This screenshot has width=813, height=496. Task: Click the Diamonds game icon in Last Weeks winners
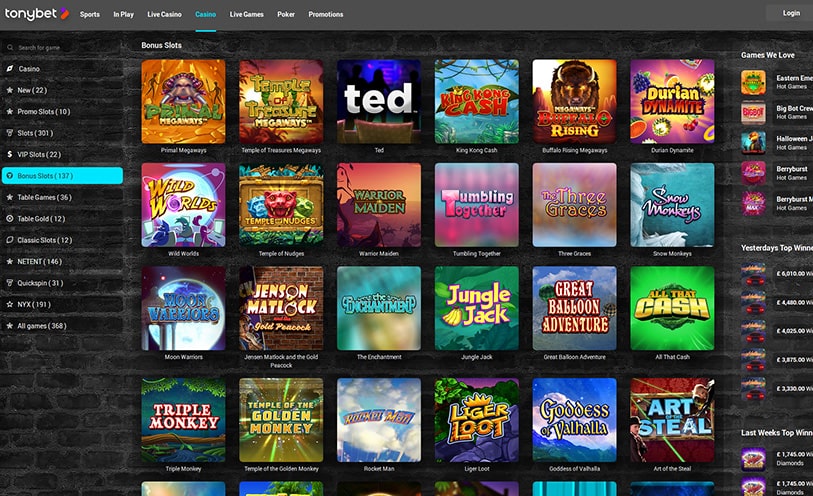coord(753,459)
